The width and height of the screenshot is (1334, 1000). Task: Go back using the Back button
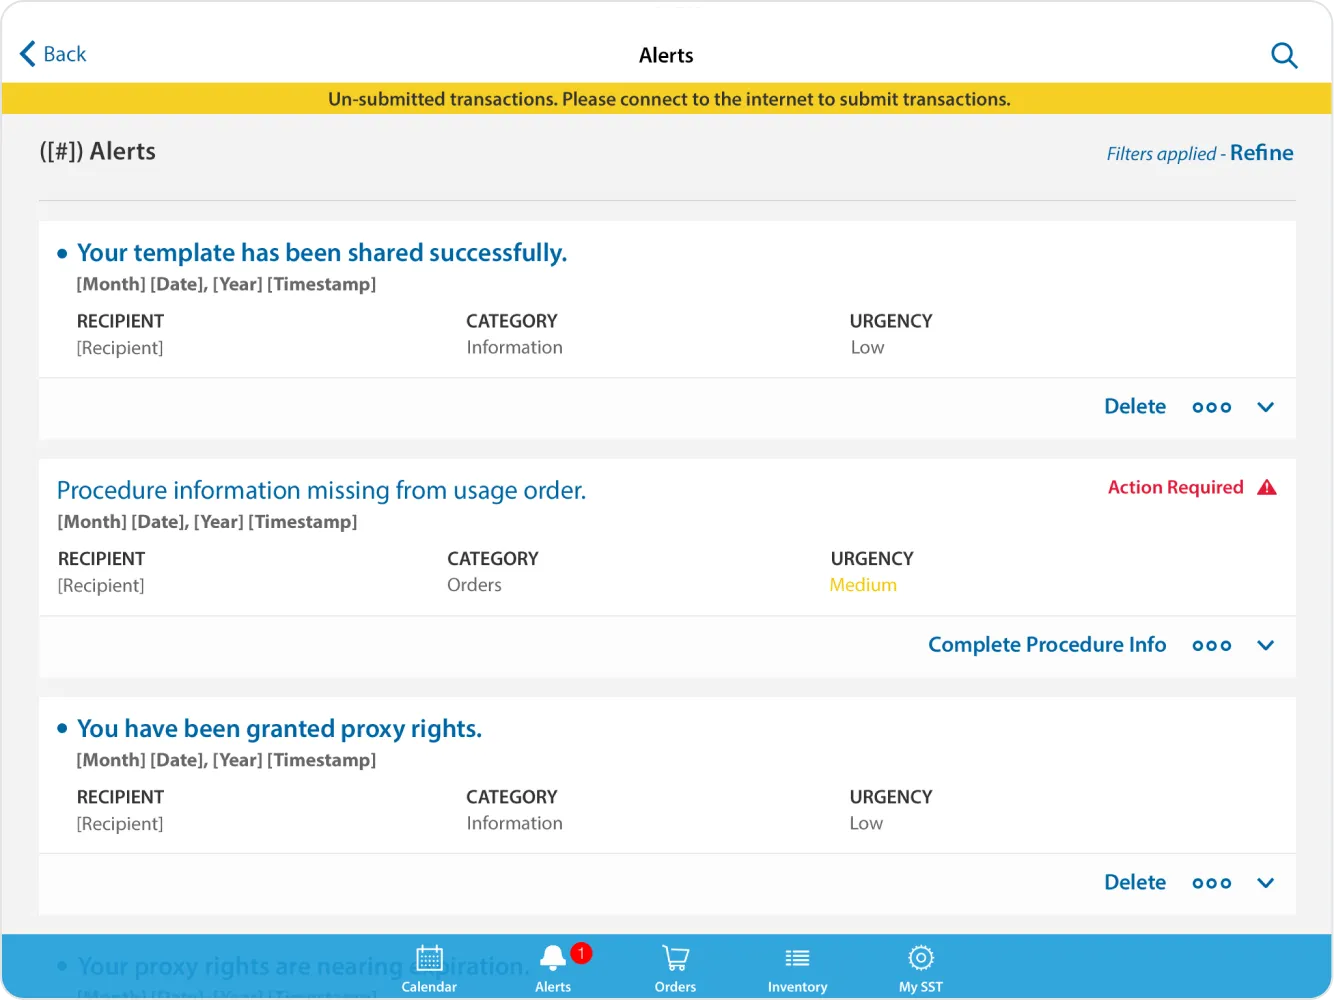coord(53,54)
